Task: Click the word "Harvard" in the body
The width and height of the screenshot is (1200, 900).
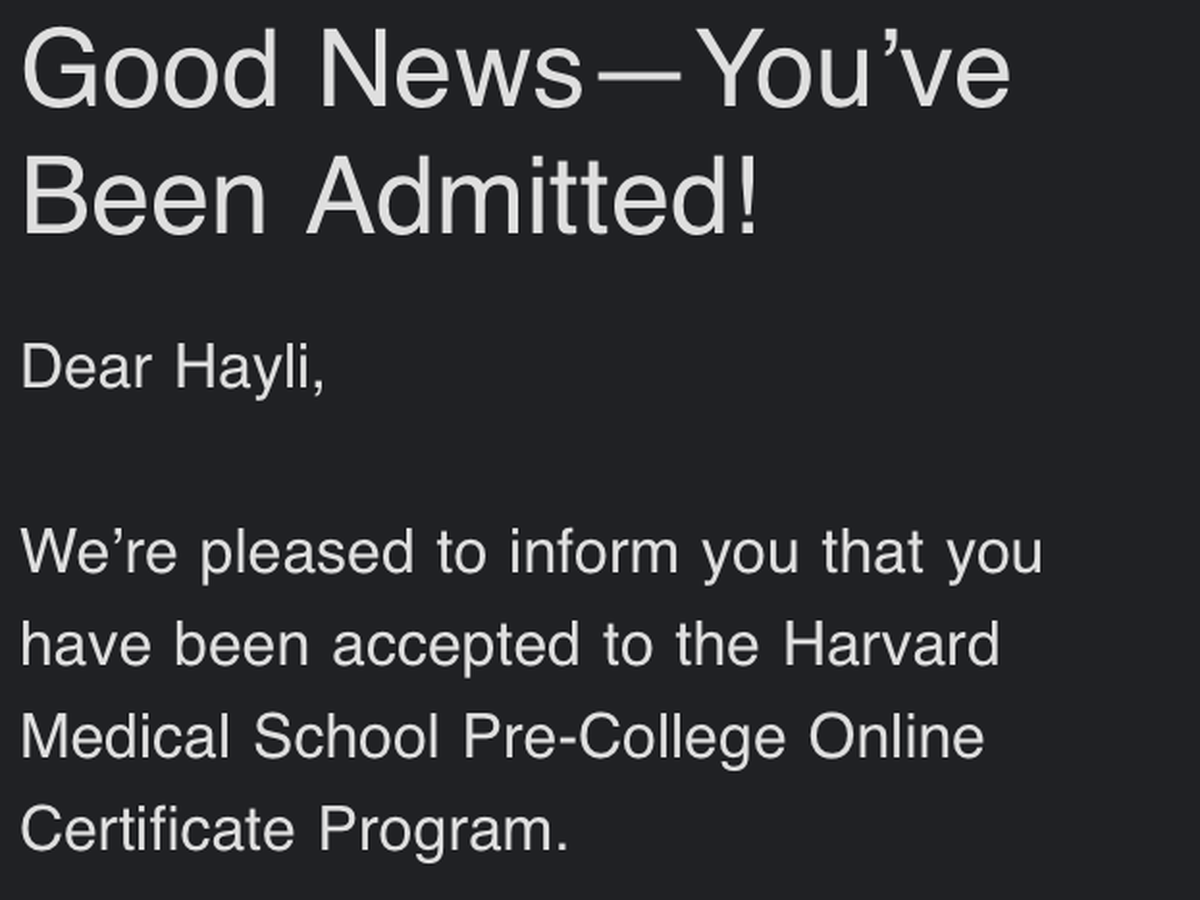Action: (x=891, y=645)
